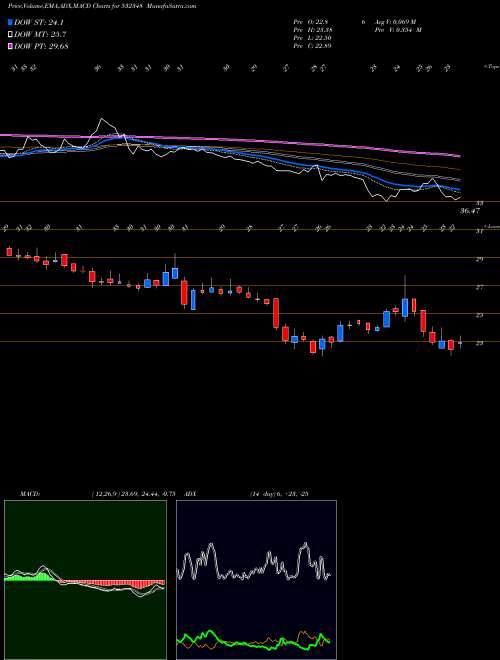The height and width of the screenshot is (660, 500).
Task: Click the 29 price axis label
Action: click(x=479, y=259)
